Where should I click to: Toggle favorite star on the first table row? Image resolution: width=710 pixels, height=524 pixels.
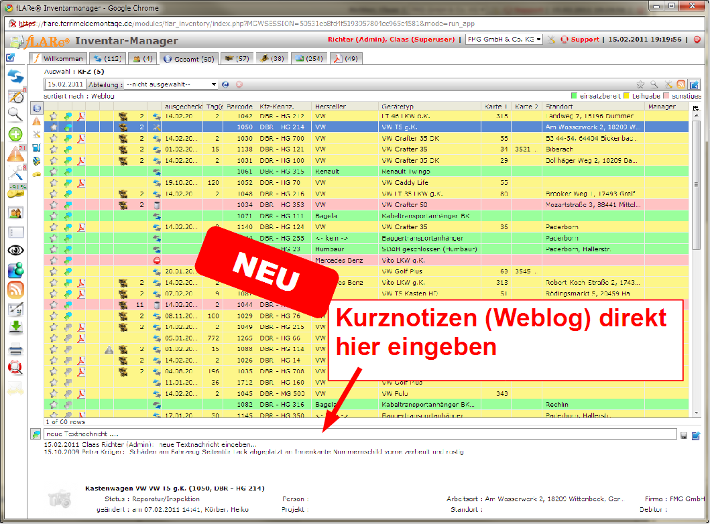click(52, 116)
